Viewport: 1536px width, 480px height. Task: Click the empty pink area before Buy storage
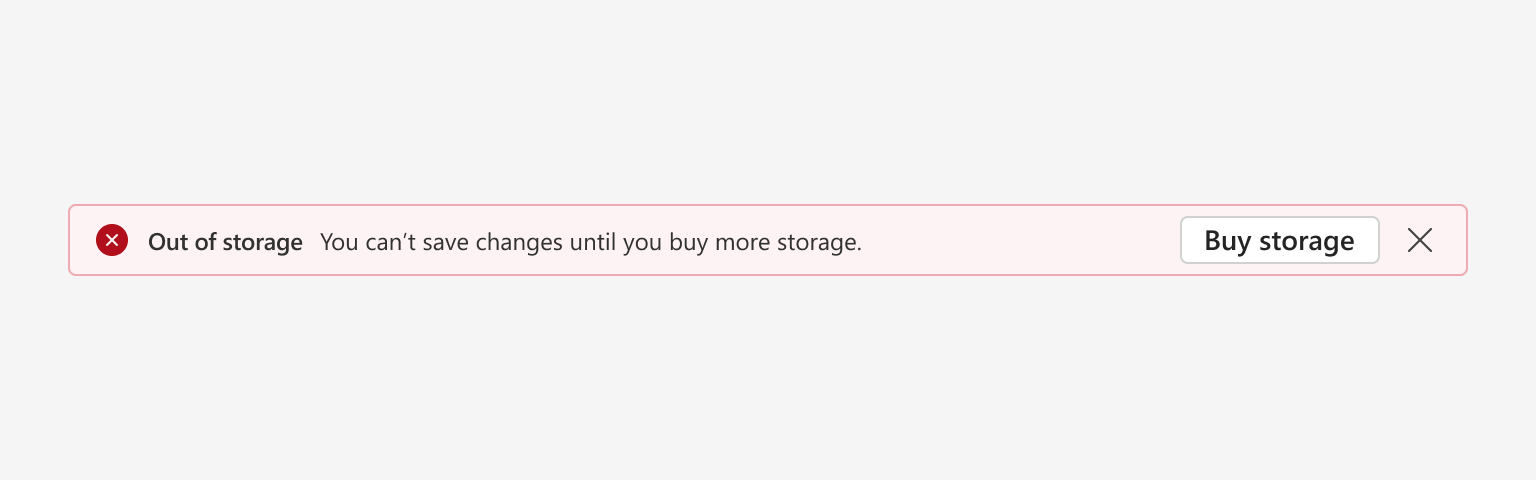tap(1020, 240)
